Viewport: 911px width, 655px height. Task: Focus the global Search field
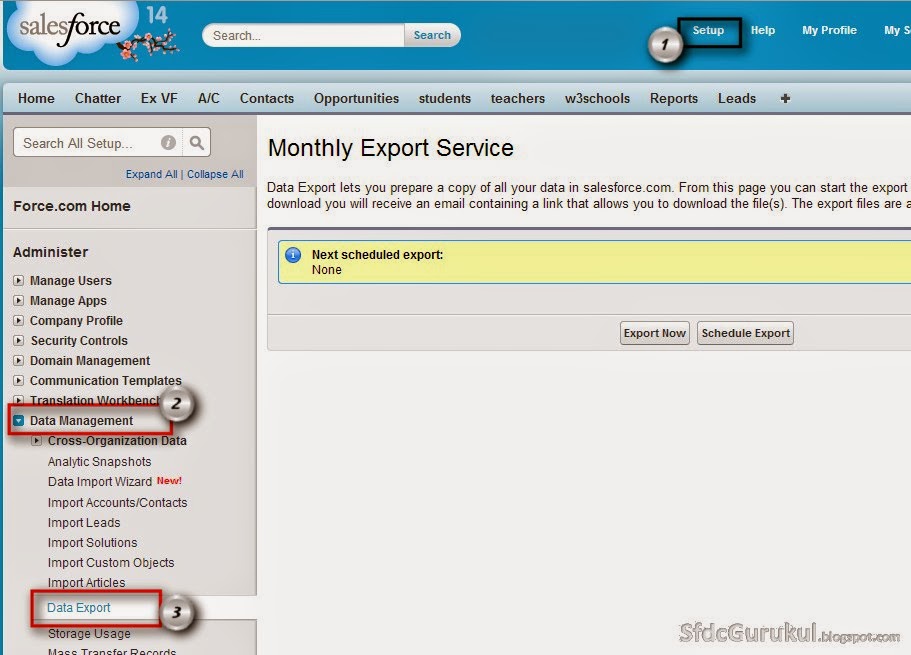[303, 35]
